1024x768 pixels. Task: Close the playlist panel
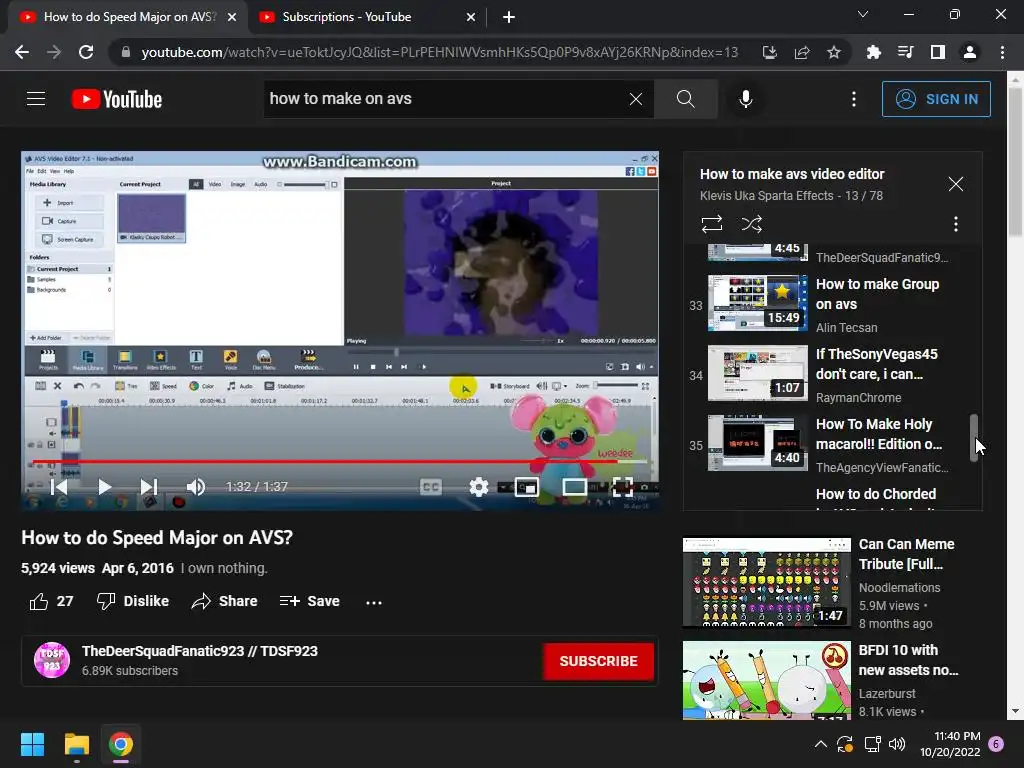click(x=955, y=184)
